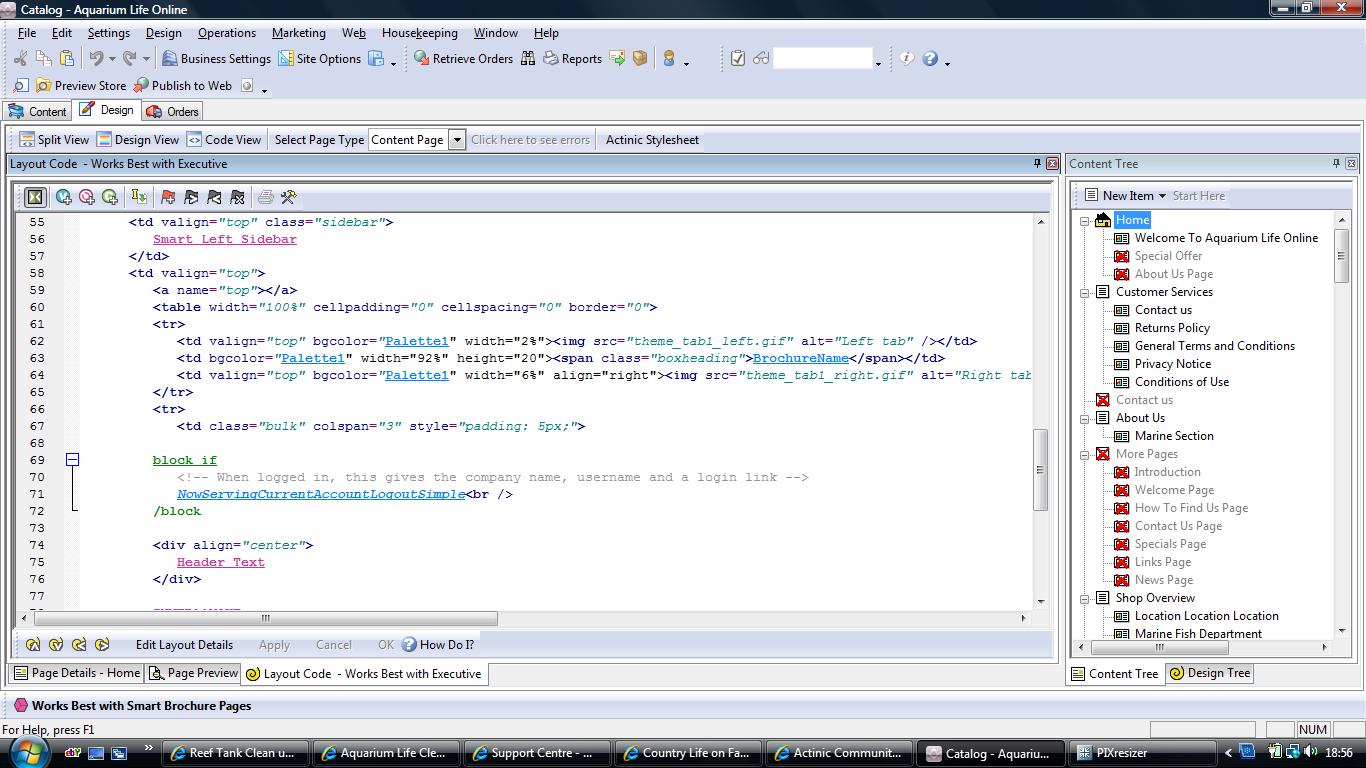This screenshot has height=768, width=1366.
Task: Switch to Split View
Action: [54, 140]
